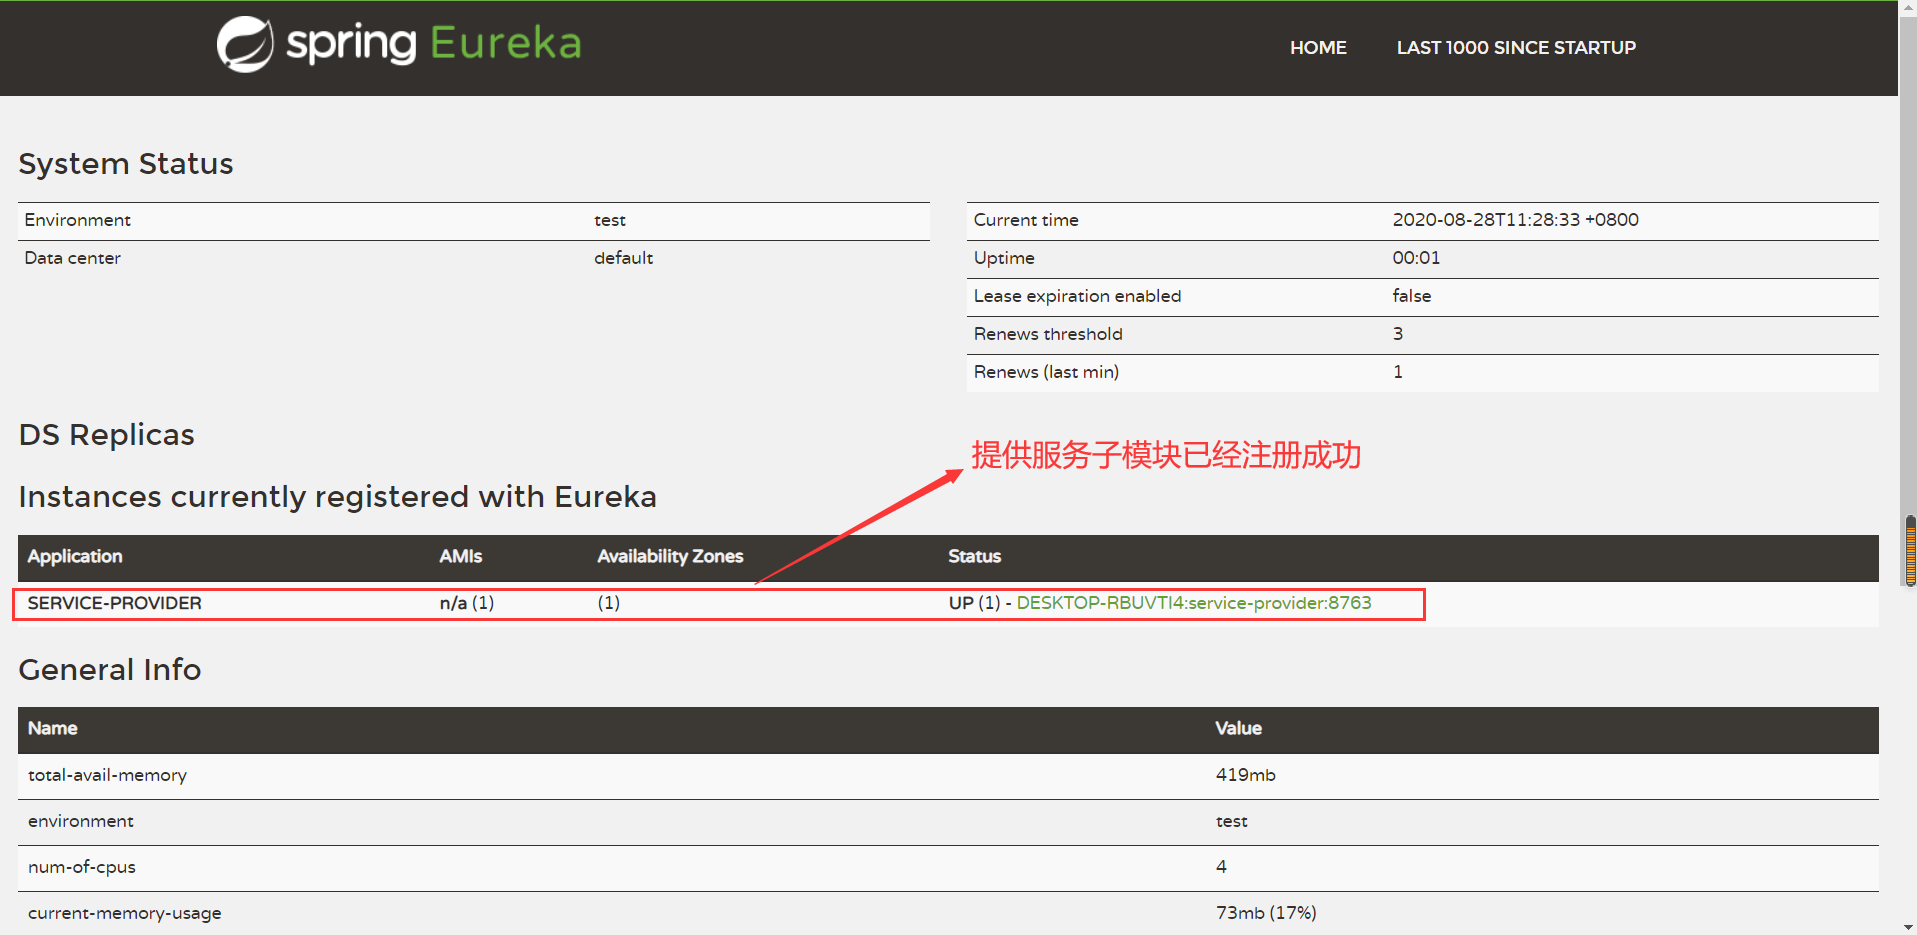Screen dimensions: 1917x935
Task: Open LAST 1000 SINCE STARTUP page
Action: coord(1515,47)
